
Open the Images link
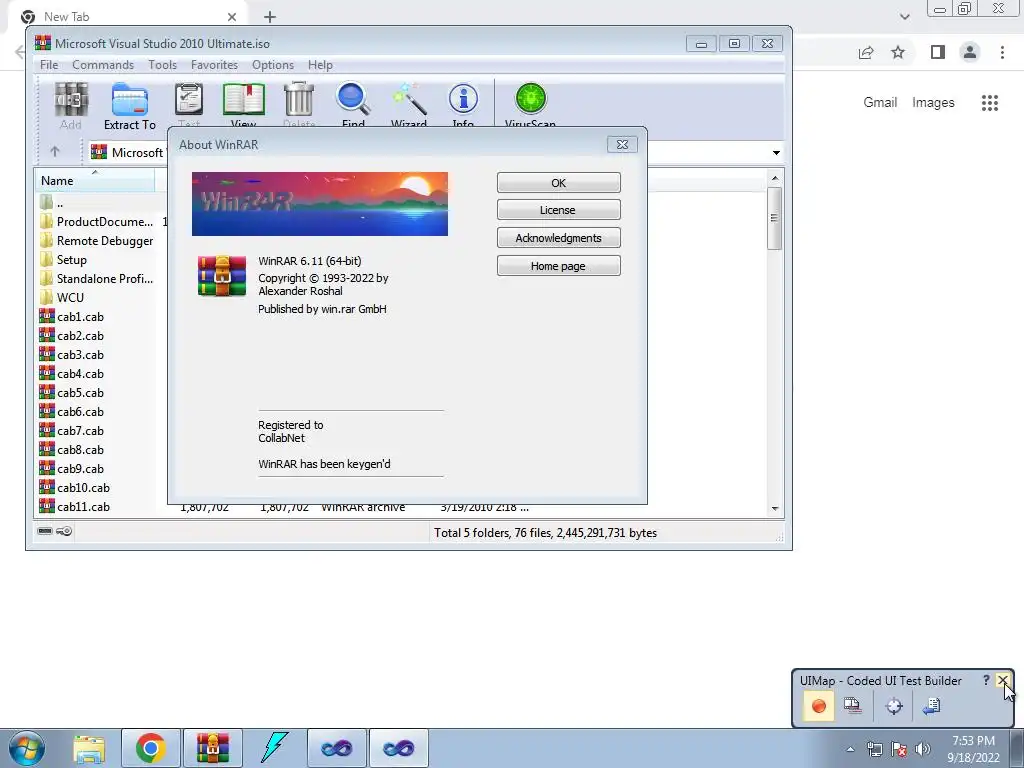933,103
